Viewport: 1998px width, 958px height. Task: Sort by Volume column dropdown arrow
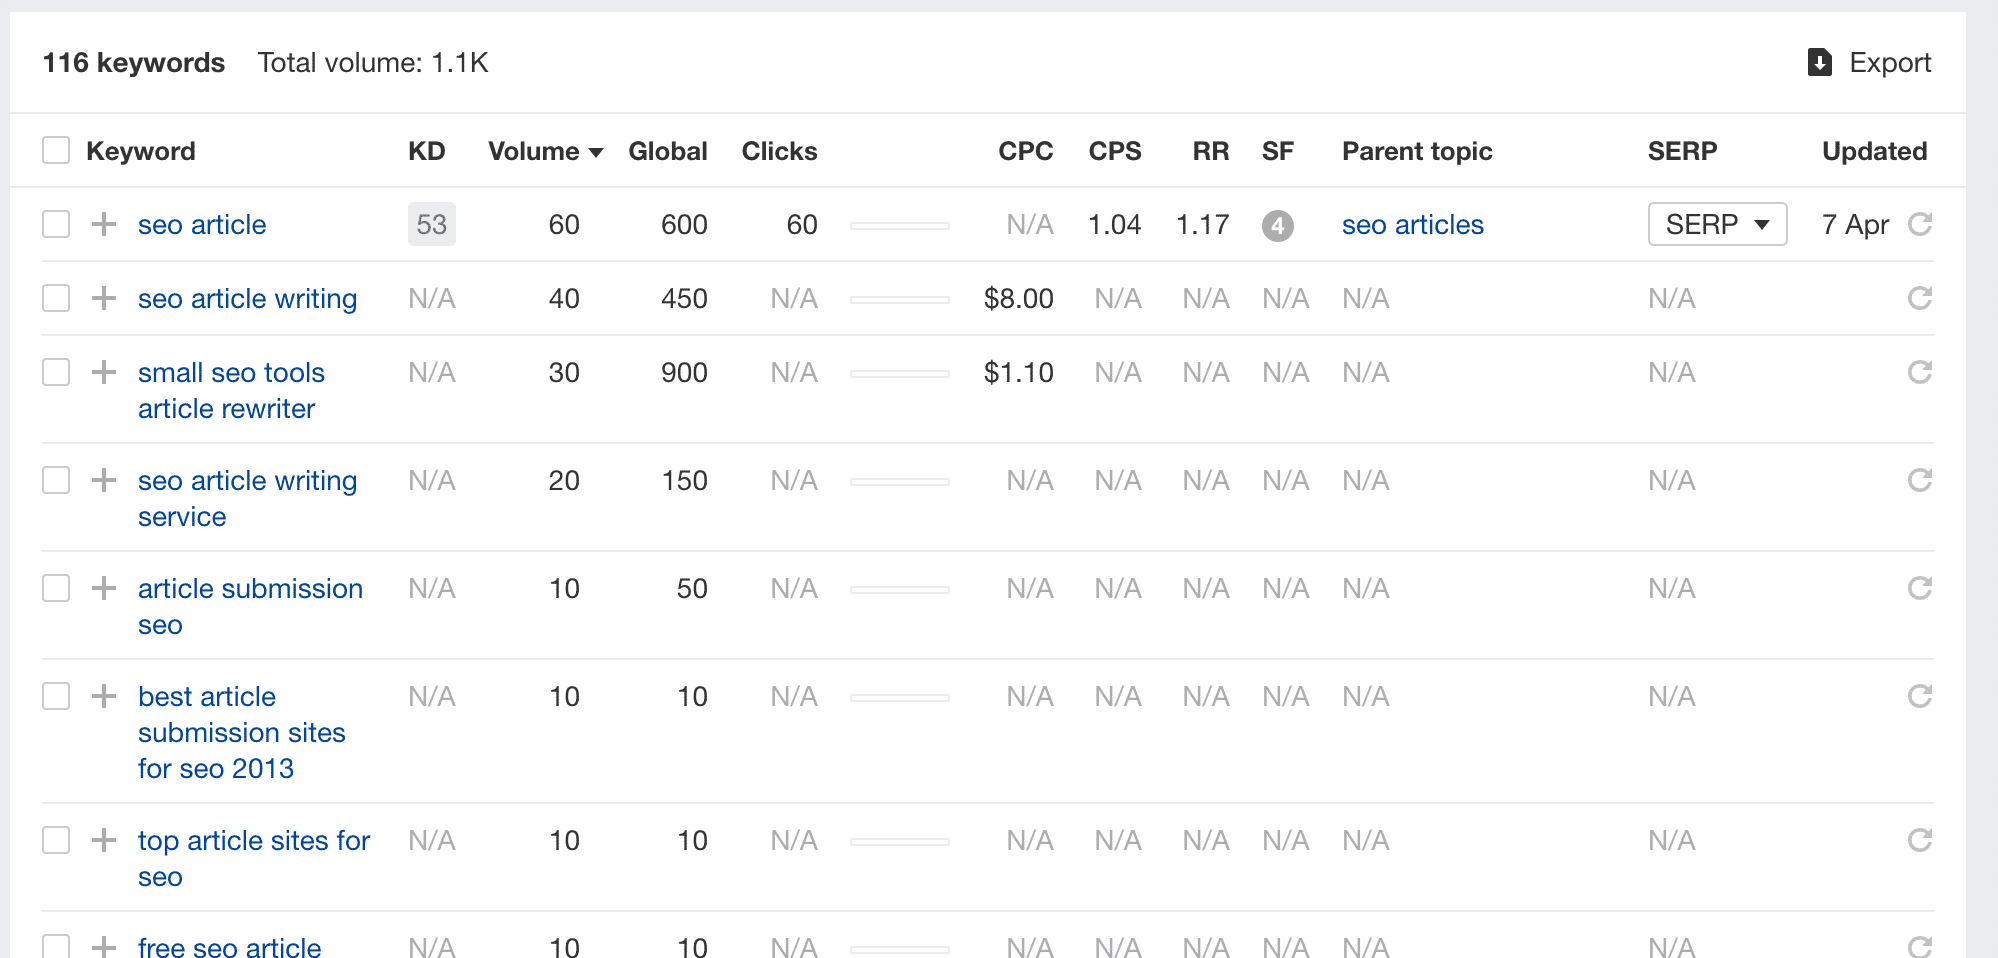coord(596,153)
